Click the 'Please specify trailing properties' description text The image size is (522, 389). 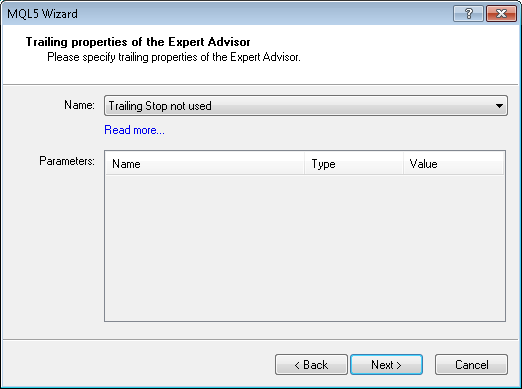click(174, 57)
